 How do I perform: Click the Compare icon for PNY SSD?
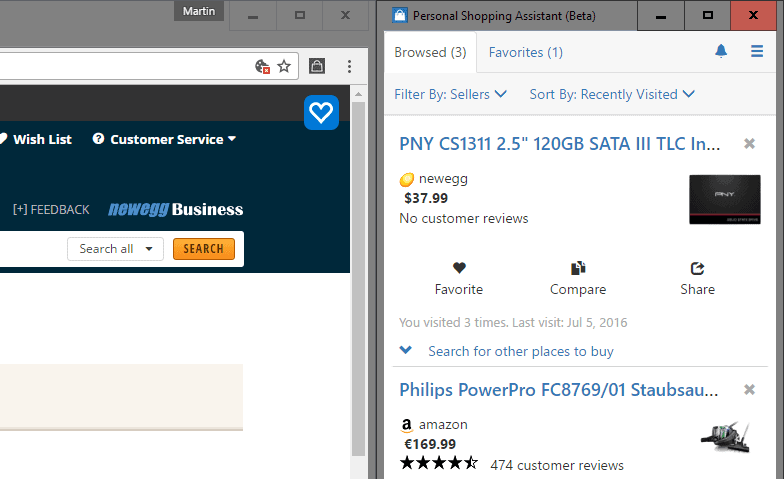(x=578, y=278)
